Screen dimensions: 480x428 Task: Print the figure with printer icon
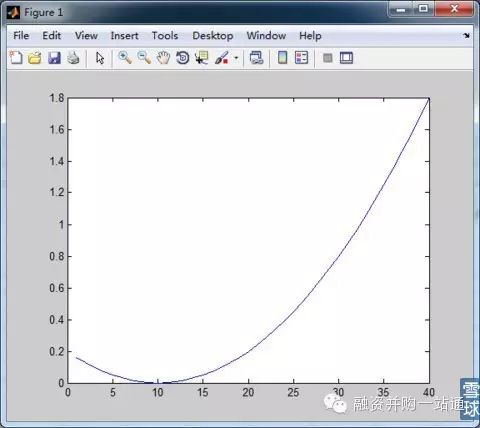73,58
